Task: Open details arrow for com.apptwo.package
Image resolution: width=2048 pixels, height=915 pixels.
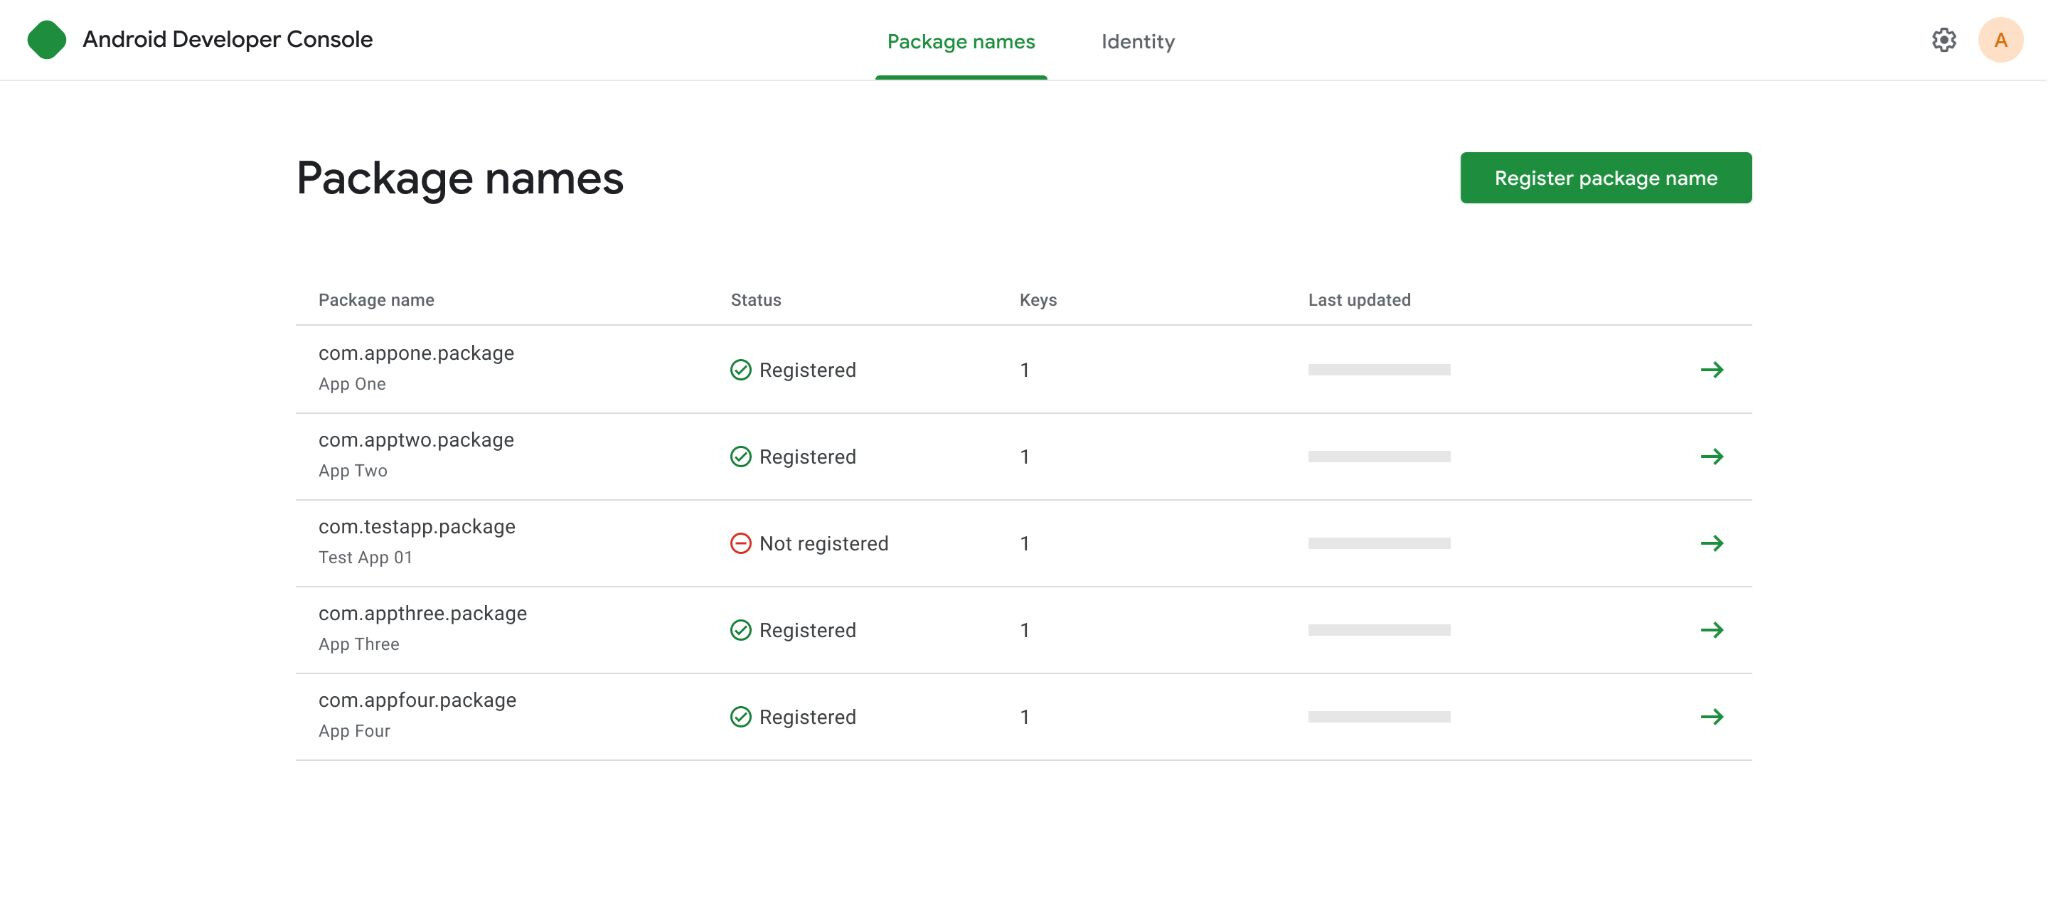Action: (1714, 456)
